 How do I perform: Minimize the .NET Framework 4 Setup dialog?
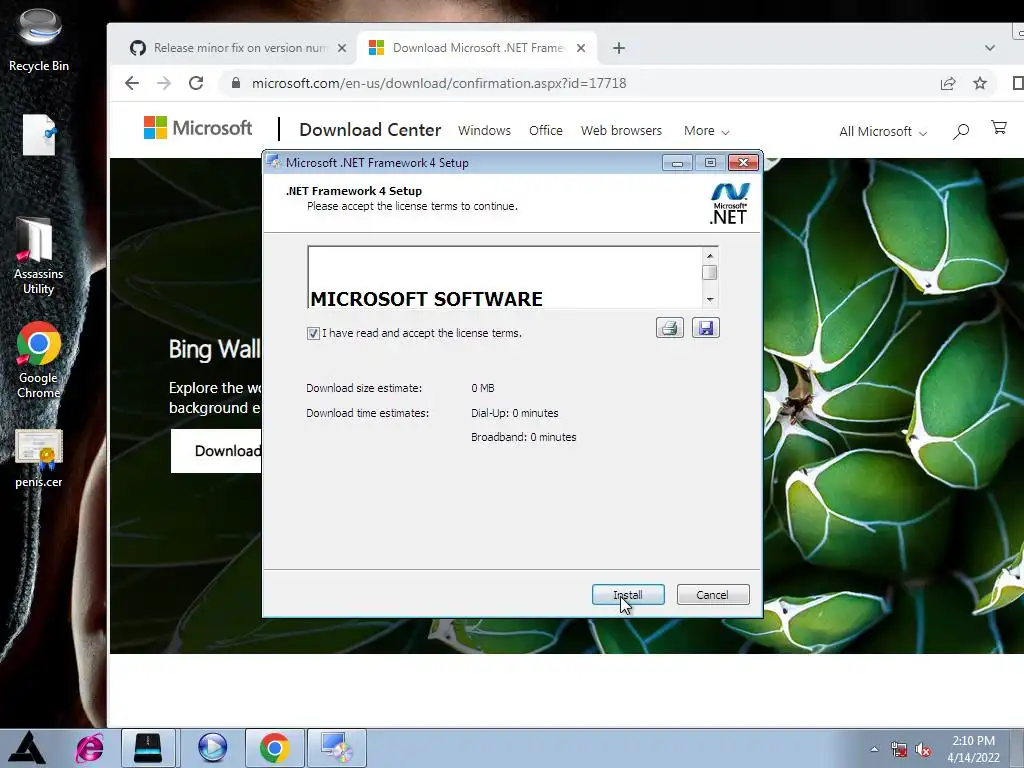click(677, 162)
